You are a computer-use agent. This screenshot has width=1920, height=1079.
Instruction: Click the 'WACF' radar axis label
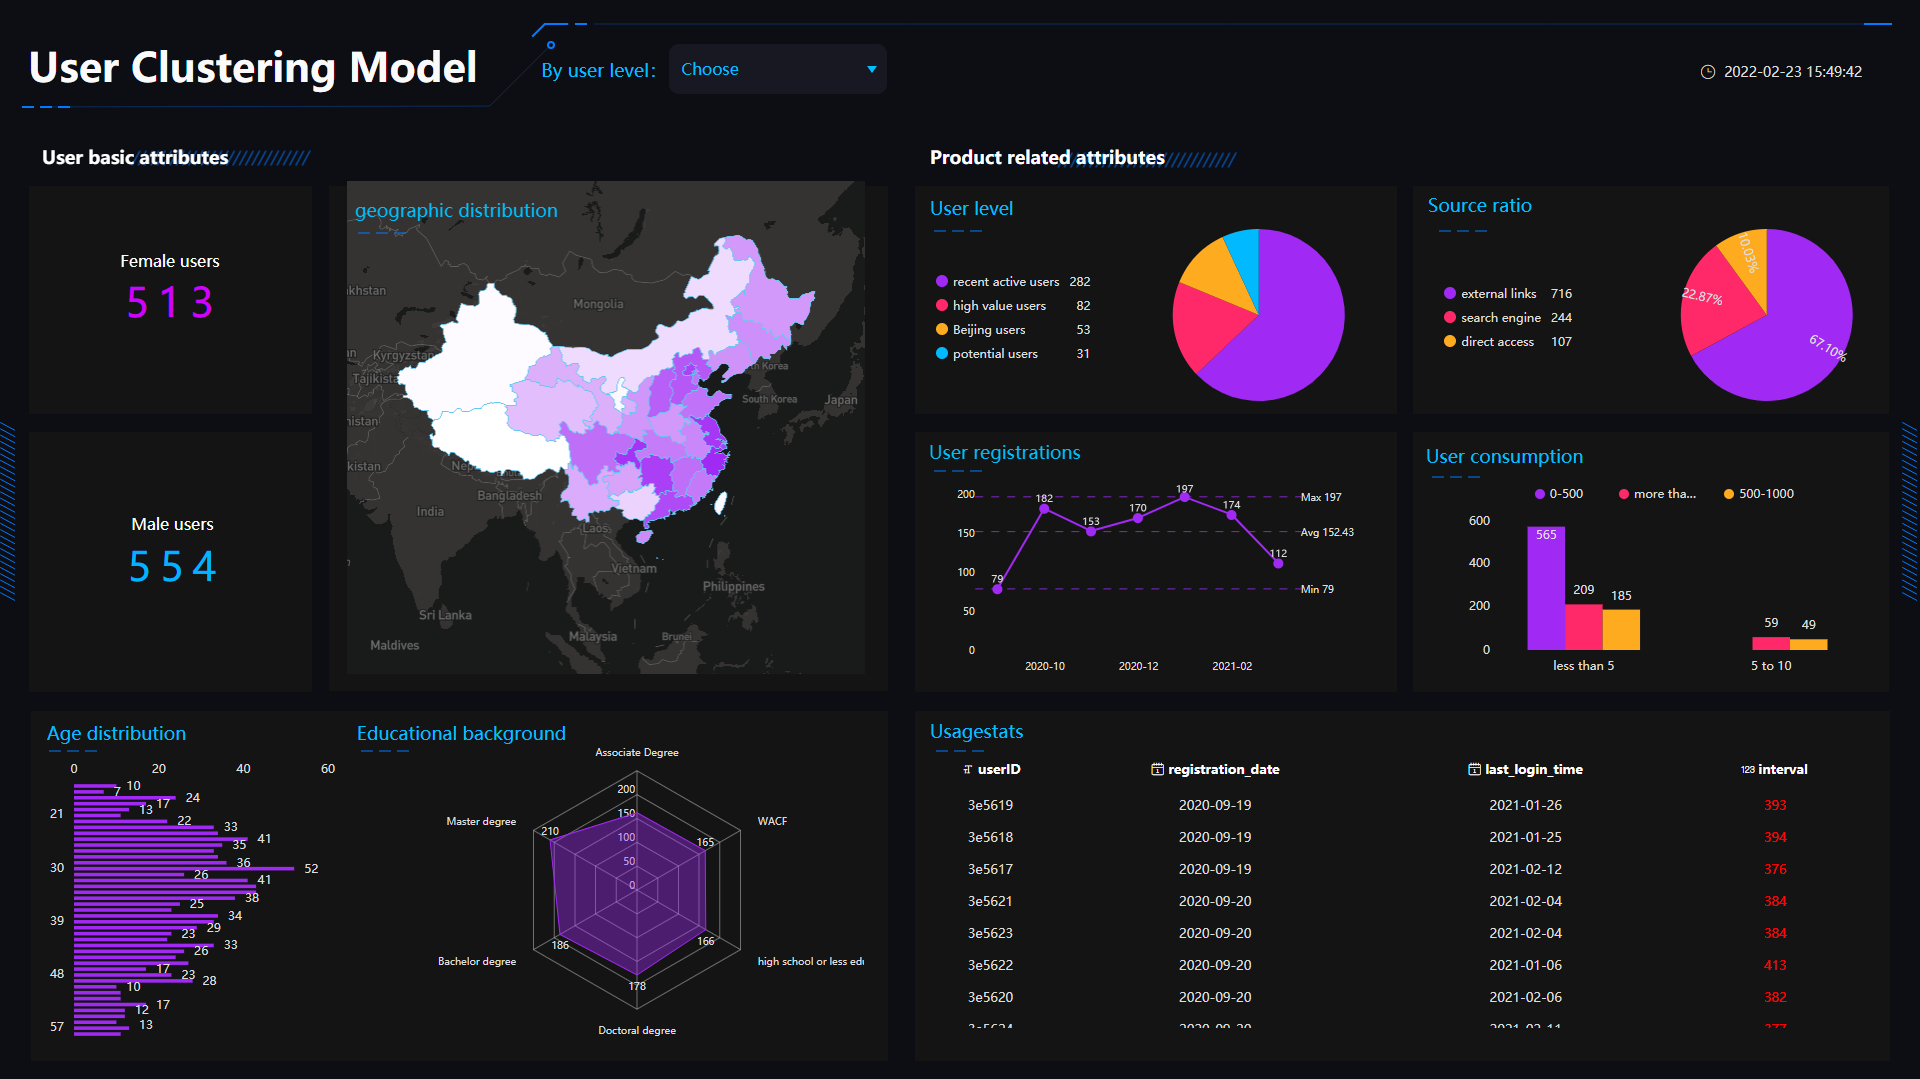pyautogui.click(x=772, y=821)
